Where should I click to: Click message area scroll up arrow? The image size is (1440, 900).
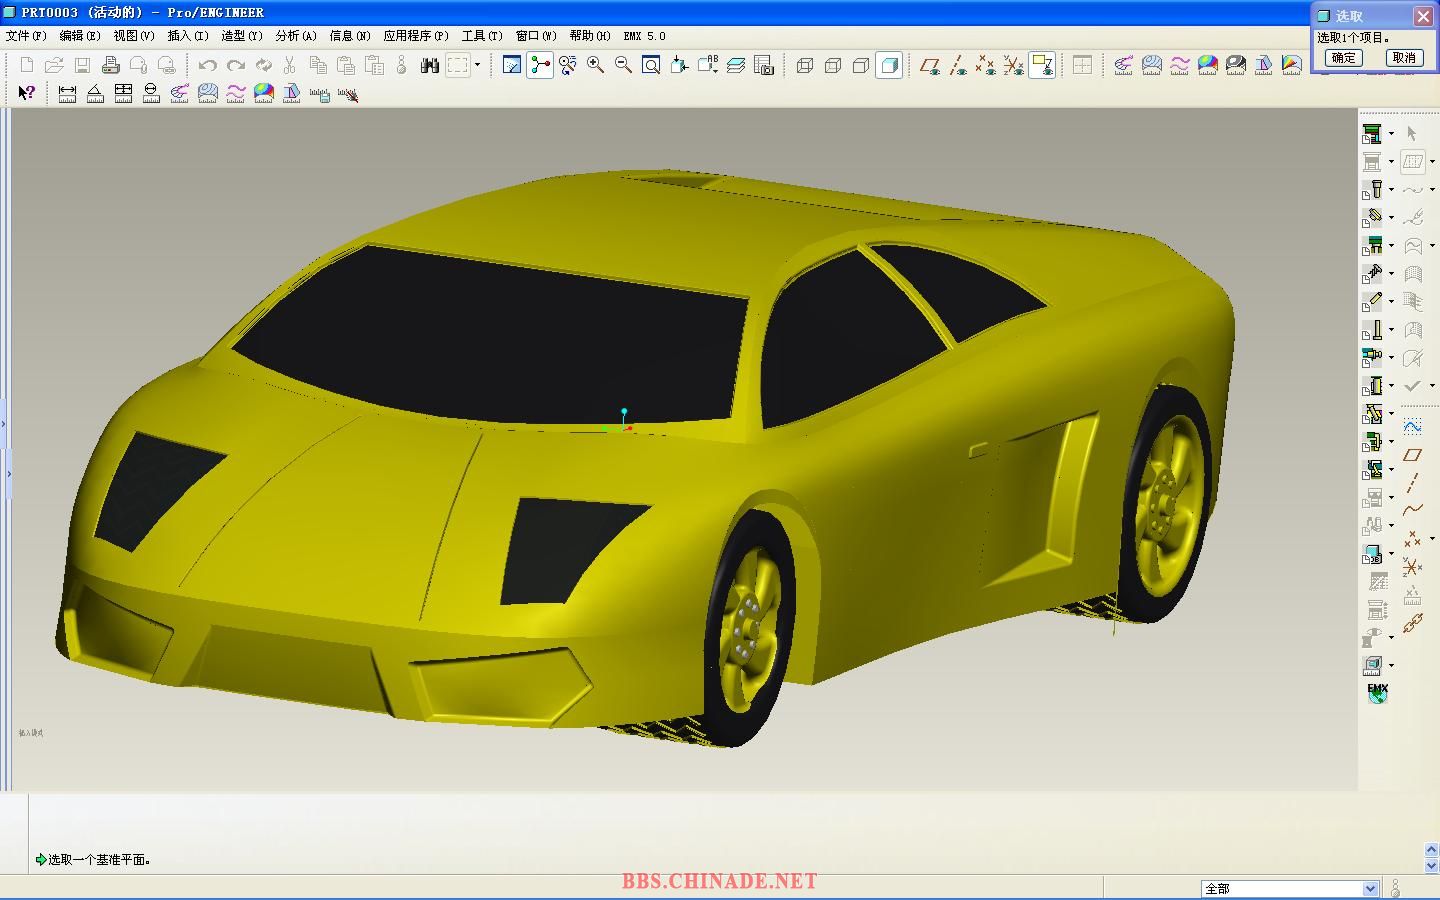[x=1431, y=850]
